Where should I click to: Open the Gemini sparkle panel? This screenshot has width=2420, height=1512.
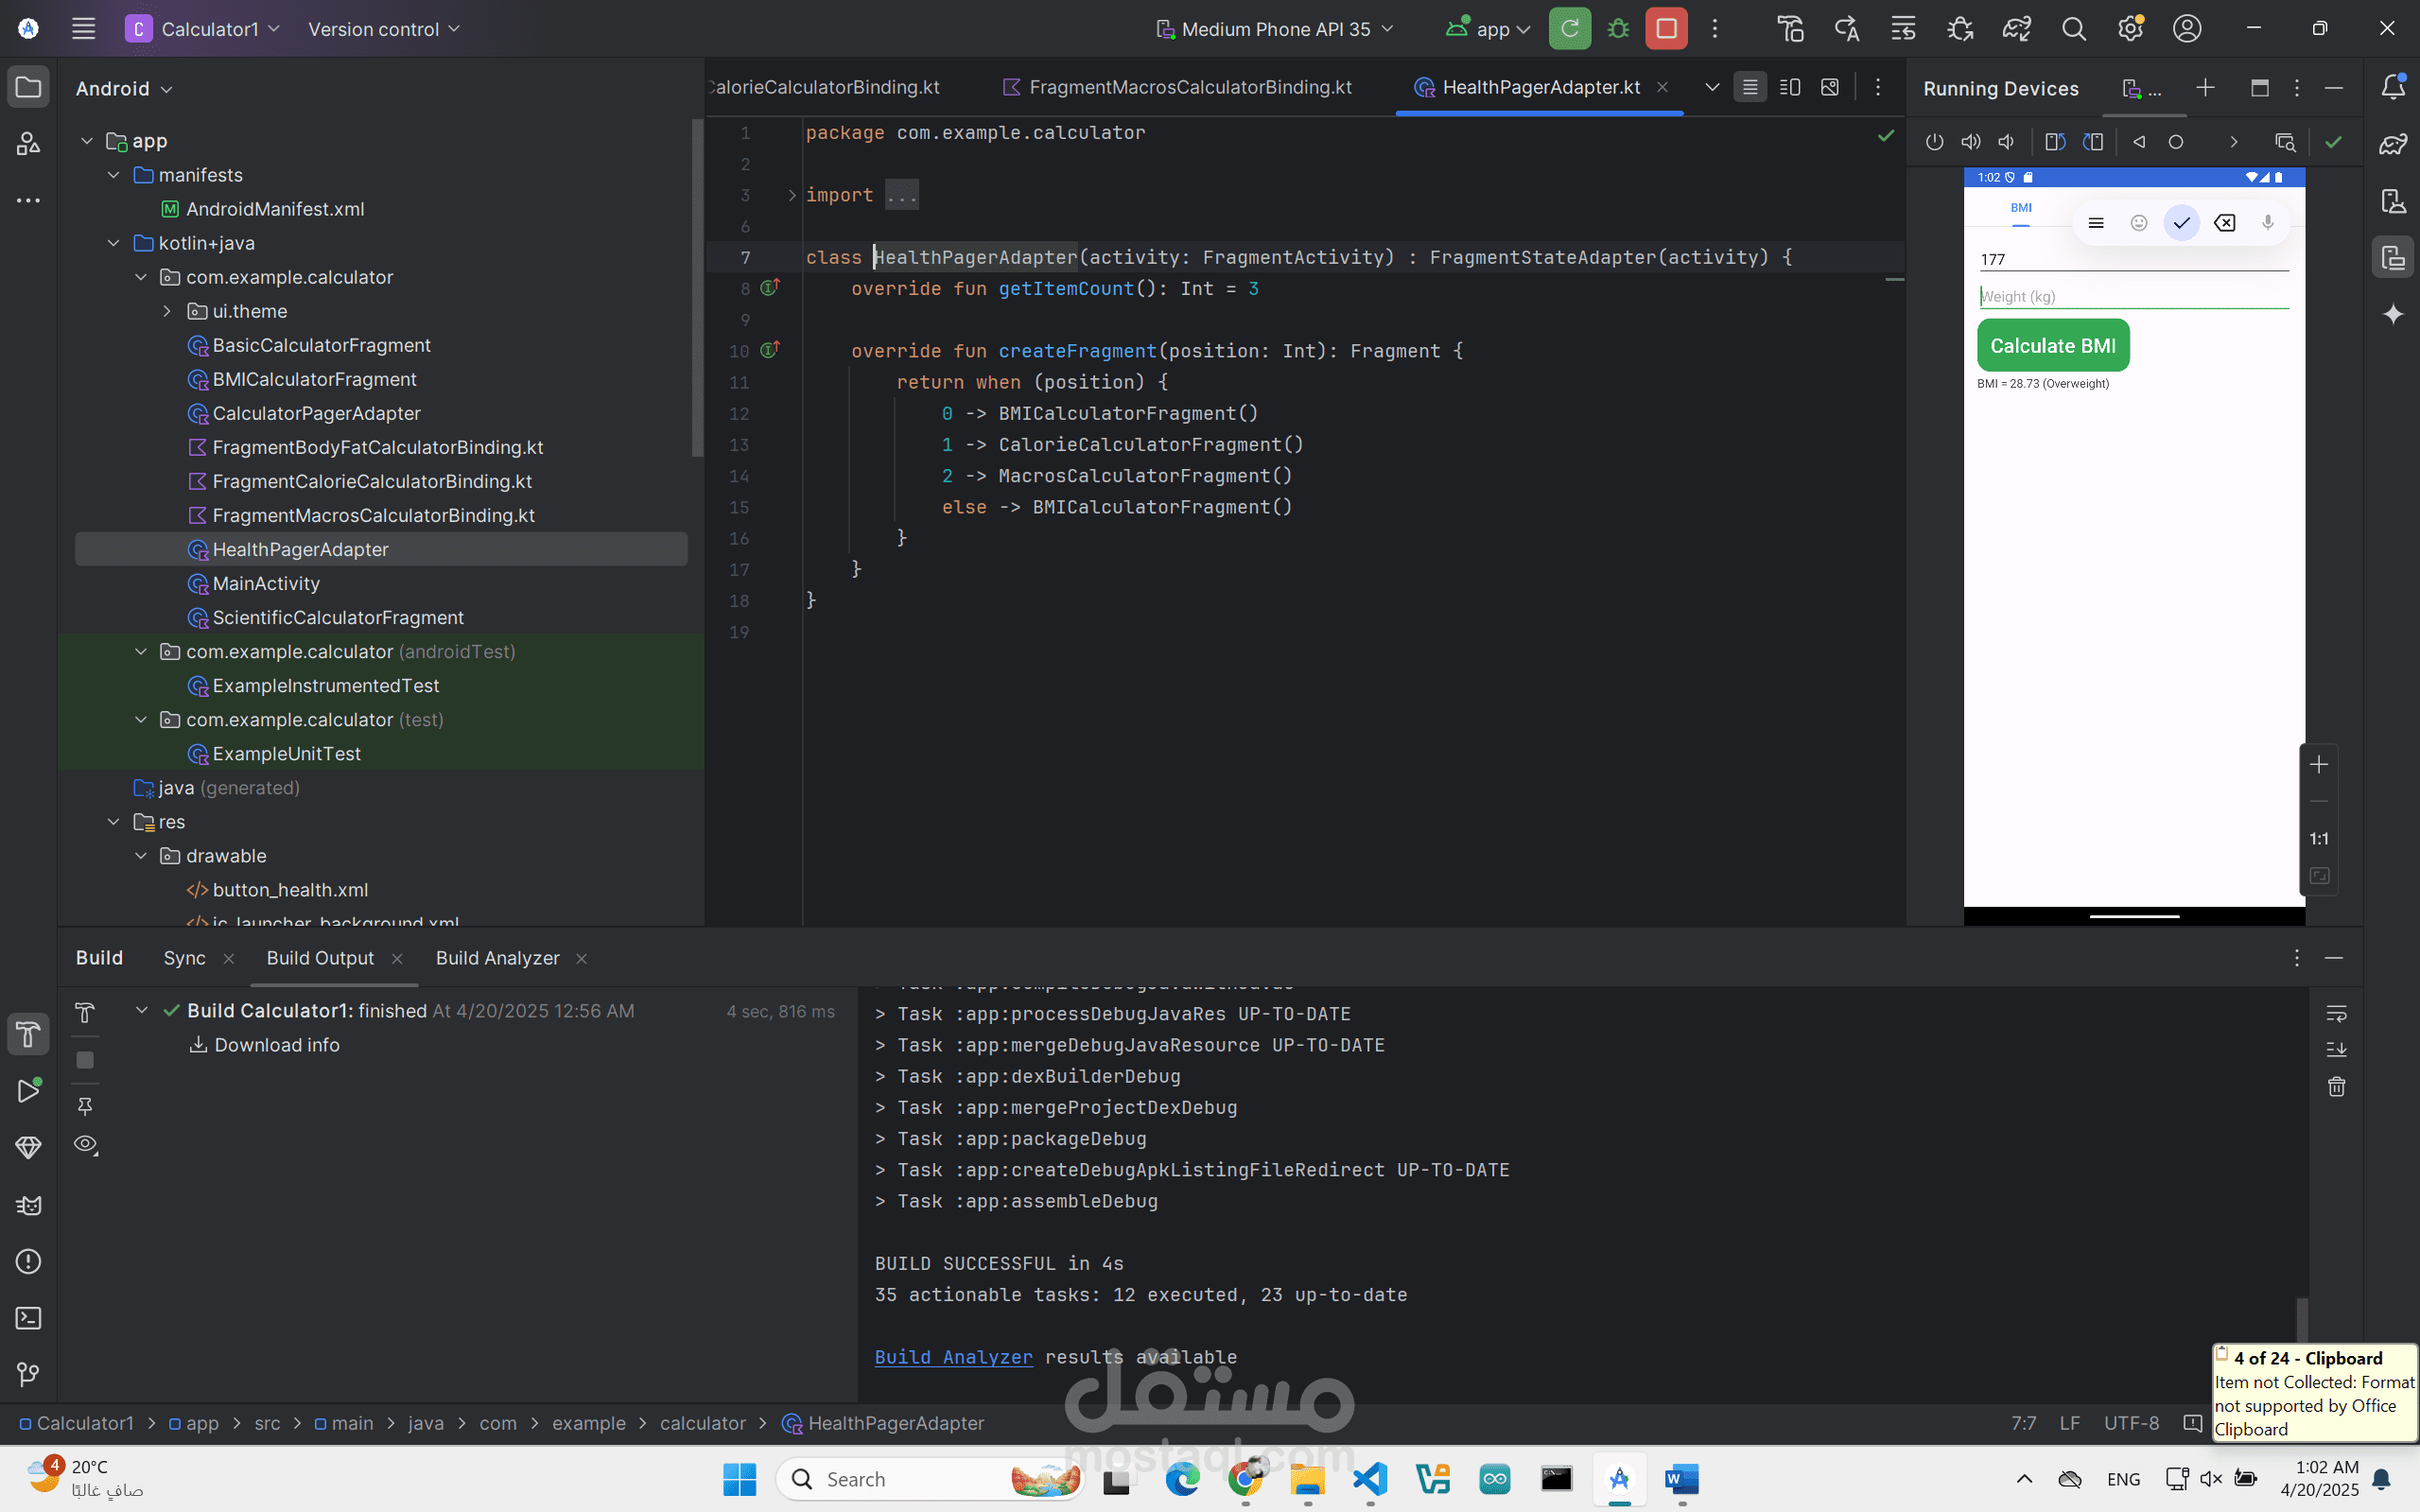click(2393, 315)
